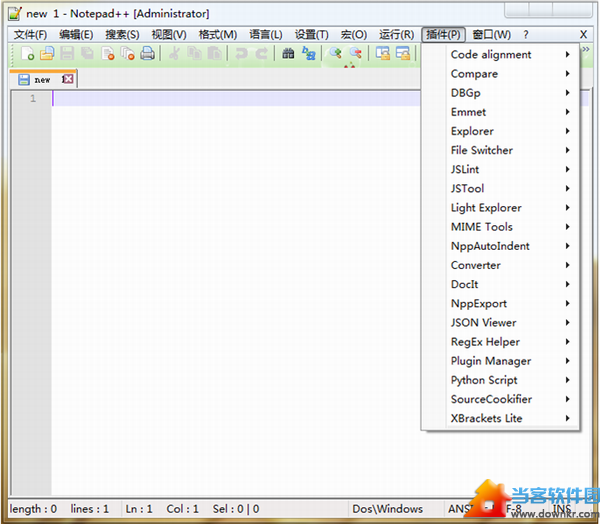Close the new 1 document tab
600x524 pixels.
click(x=68, y=79)
